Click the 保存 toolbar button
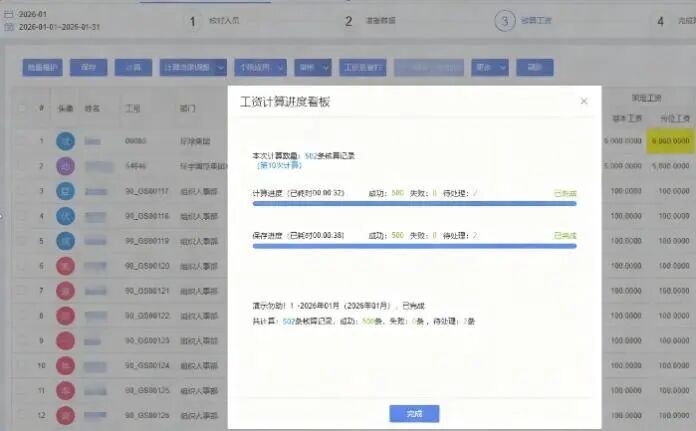Screen dimensions: 696x431 [88, 67]
